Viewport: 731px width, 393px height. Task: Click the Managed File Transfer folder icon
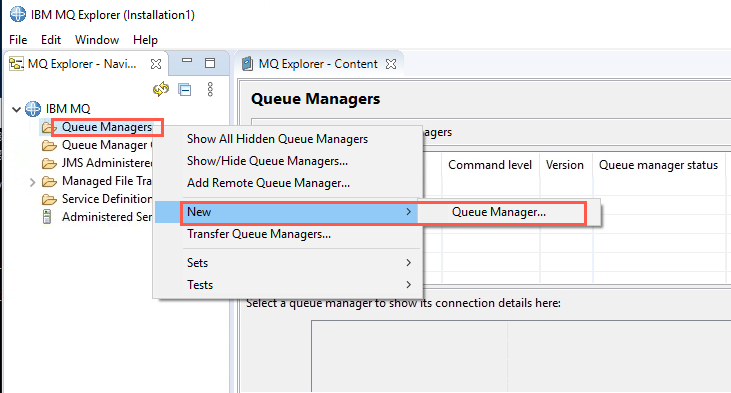[x=49, y=181]
